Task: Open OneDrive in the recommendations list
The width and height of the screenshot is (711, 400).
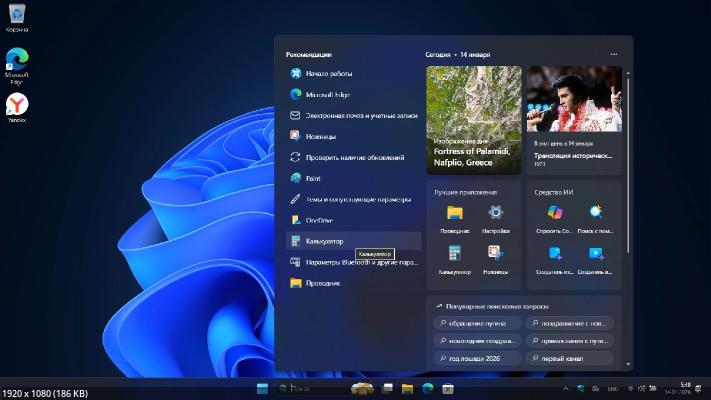Action: point(319,220)
